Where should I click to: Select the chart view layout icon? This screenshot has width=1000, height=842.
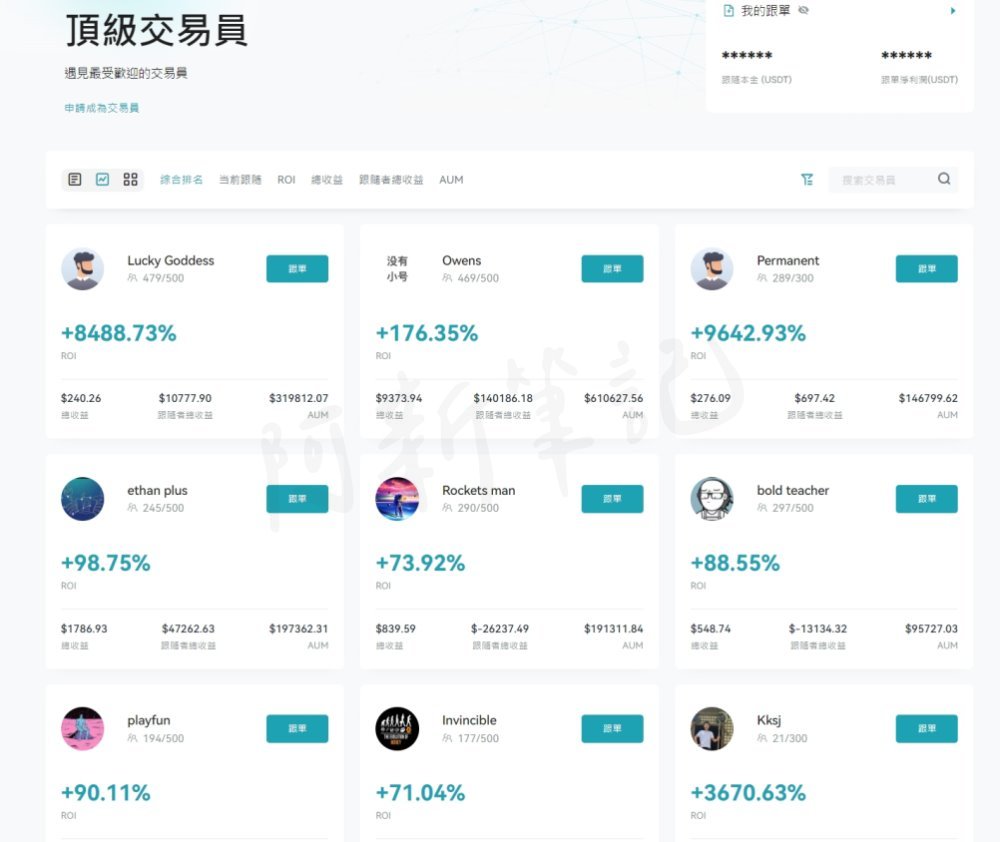click(x=104, y=179)
